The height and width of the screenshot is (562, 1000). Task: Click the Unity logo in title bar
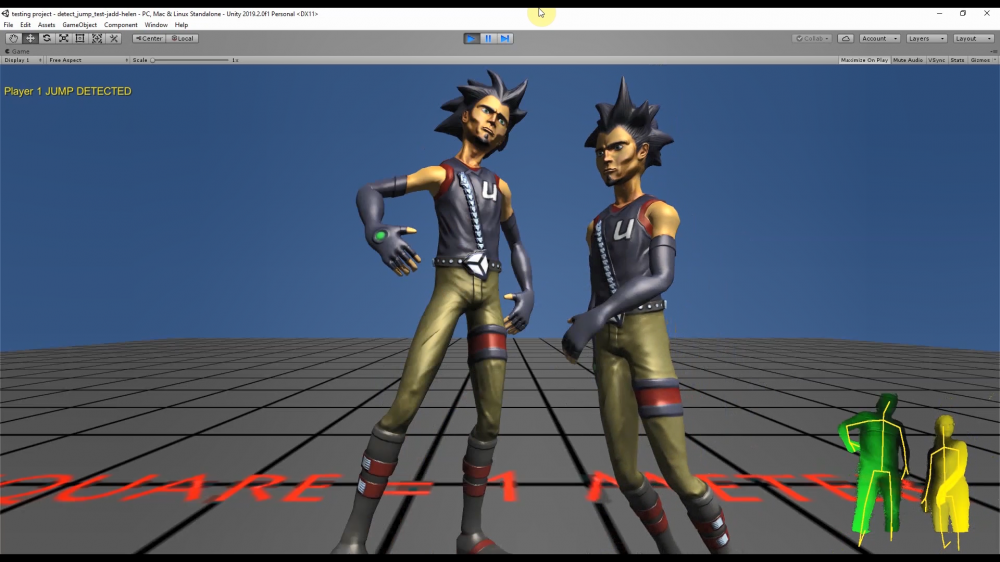(5, 13)
